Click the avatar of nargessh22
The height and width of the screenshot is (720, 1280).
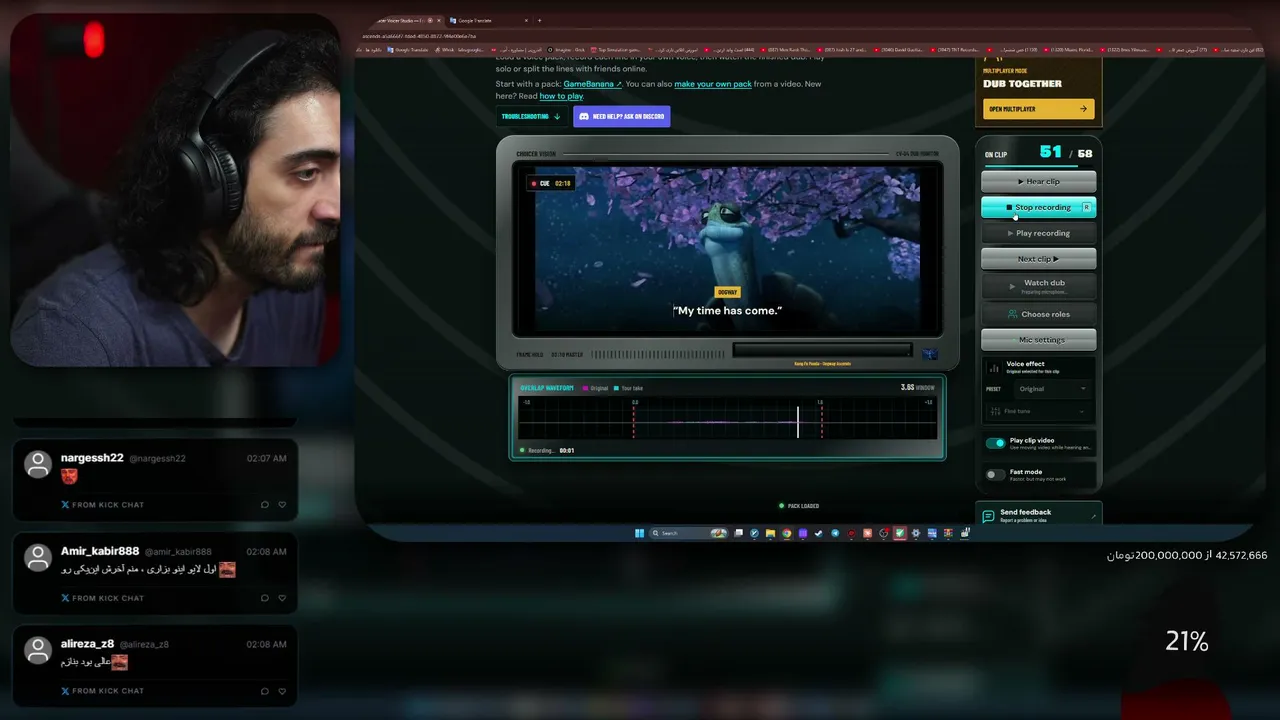coord(38,464)
